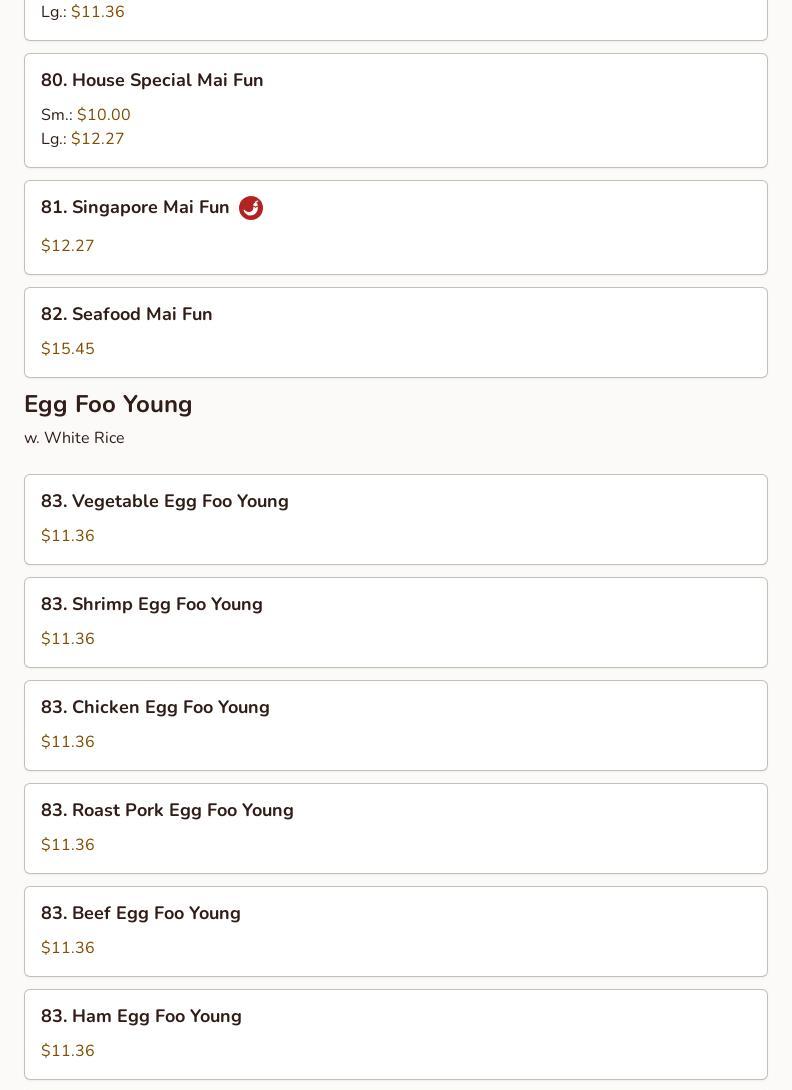Click the spicy chili pepper icon
The width and height of the screenshot is (792, 1090).
[x=251, y=208]
